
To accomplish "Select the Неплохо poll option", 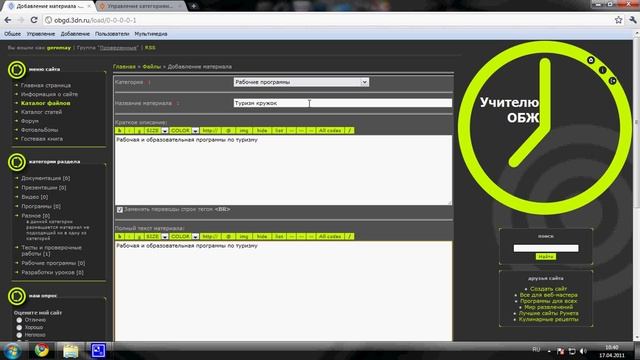I will 19,335.
